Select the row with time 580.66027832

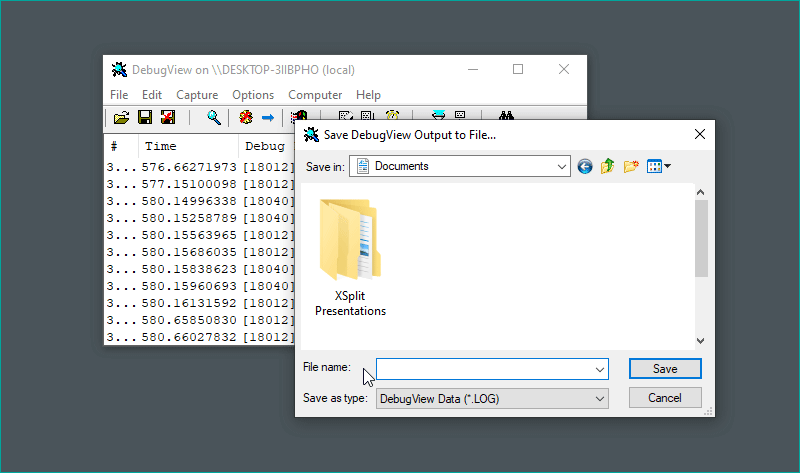point(200,337)
